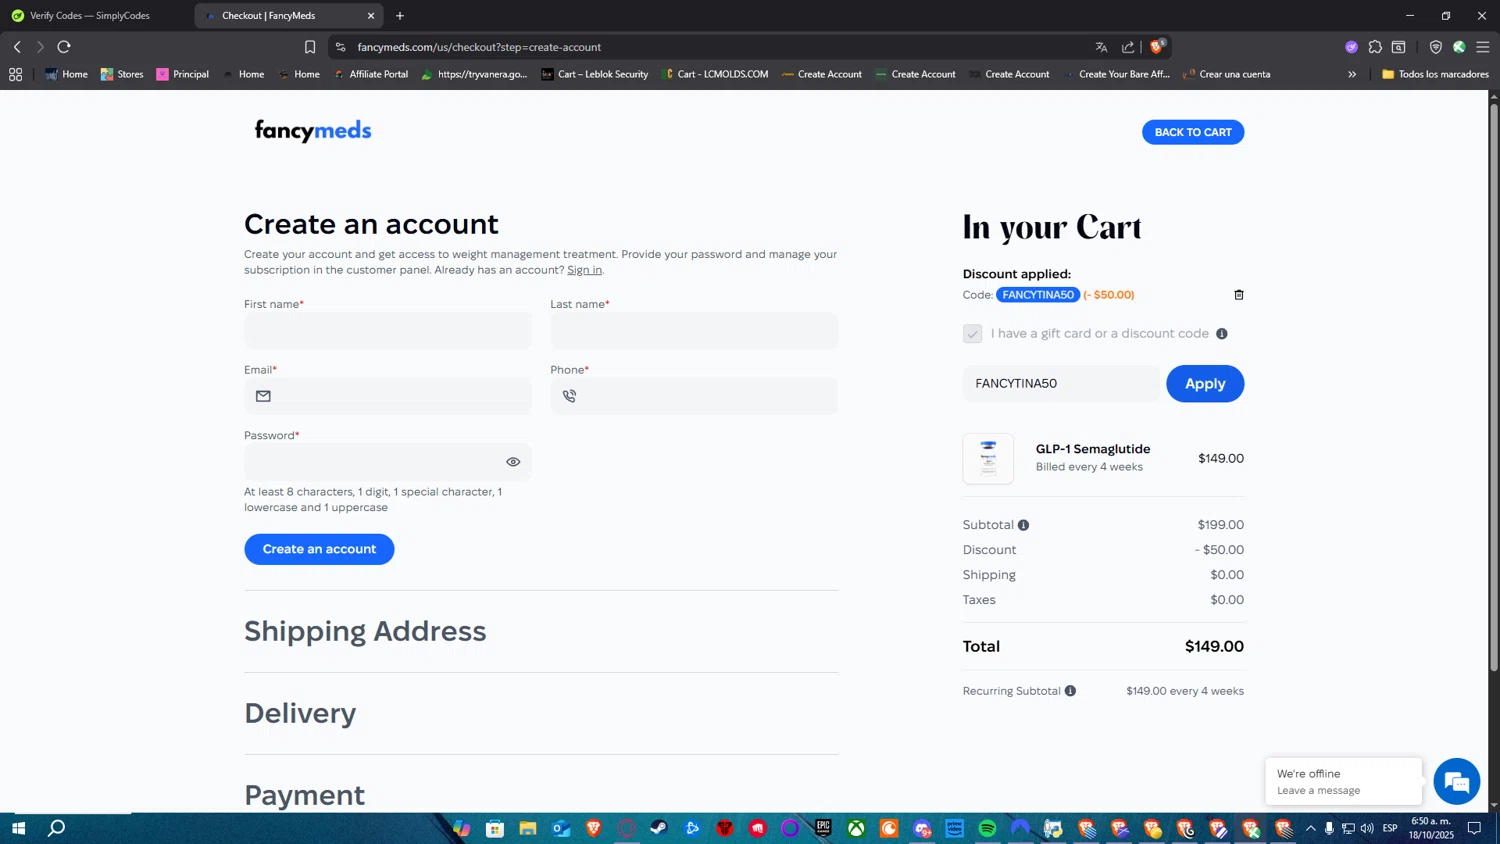Image resolution: width=1500 pixels, height=844 pixels.
Task: Open Spotify from the taskbar
Action: pyautogui.click(x=987, y=828)
